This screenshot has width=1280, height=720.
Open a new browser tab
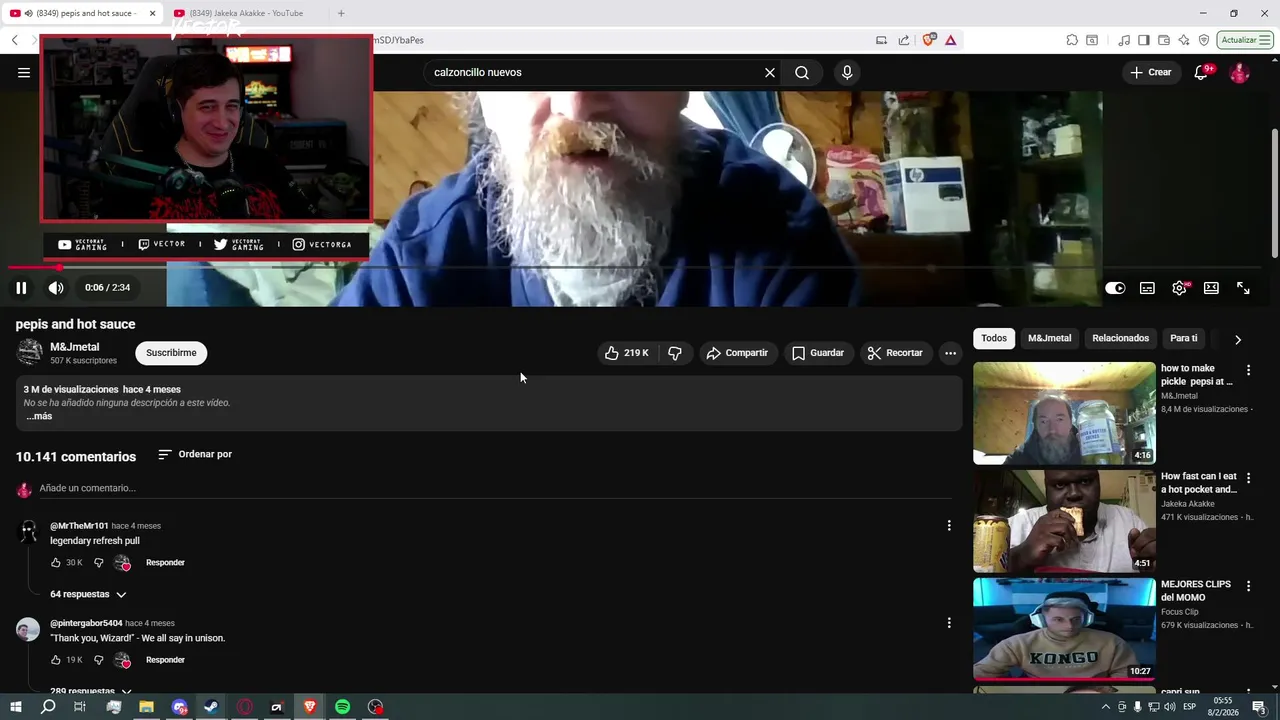341,13
